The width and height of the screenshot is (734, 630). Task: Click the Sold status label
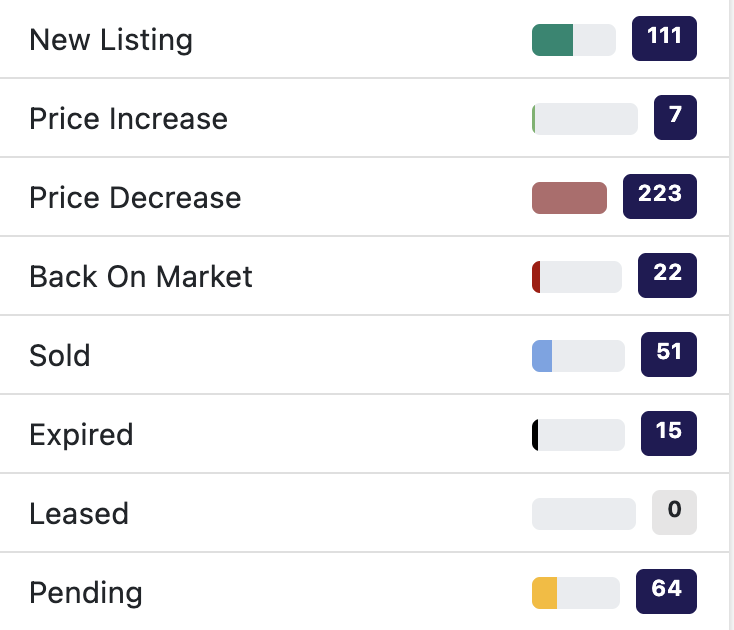coord(60,356)
